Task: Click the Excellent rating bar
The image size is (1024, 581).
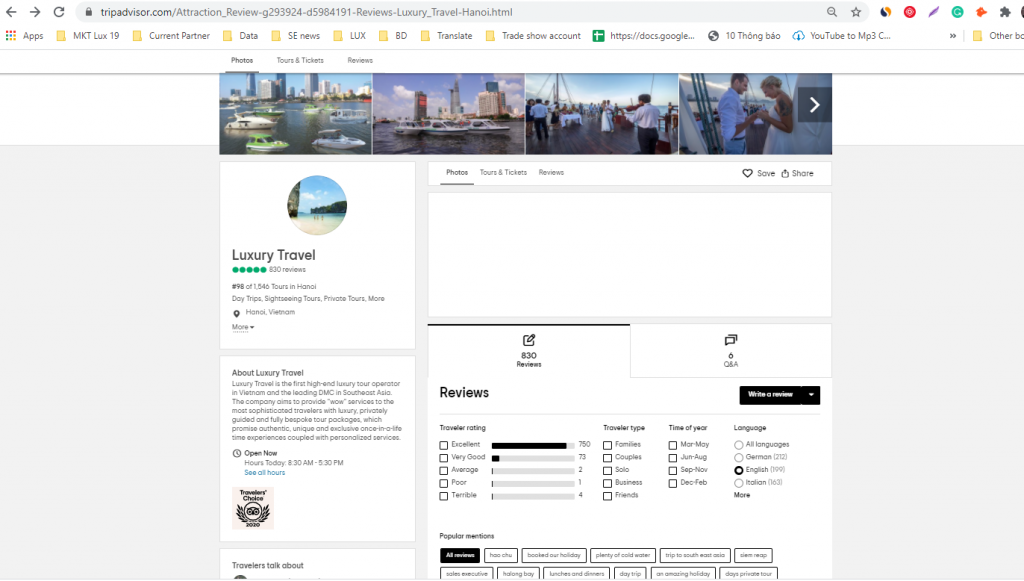Action: coord(533,445)
